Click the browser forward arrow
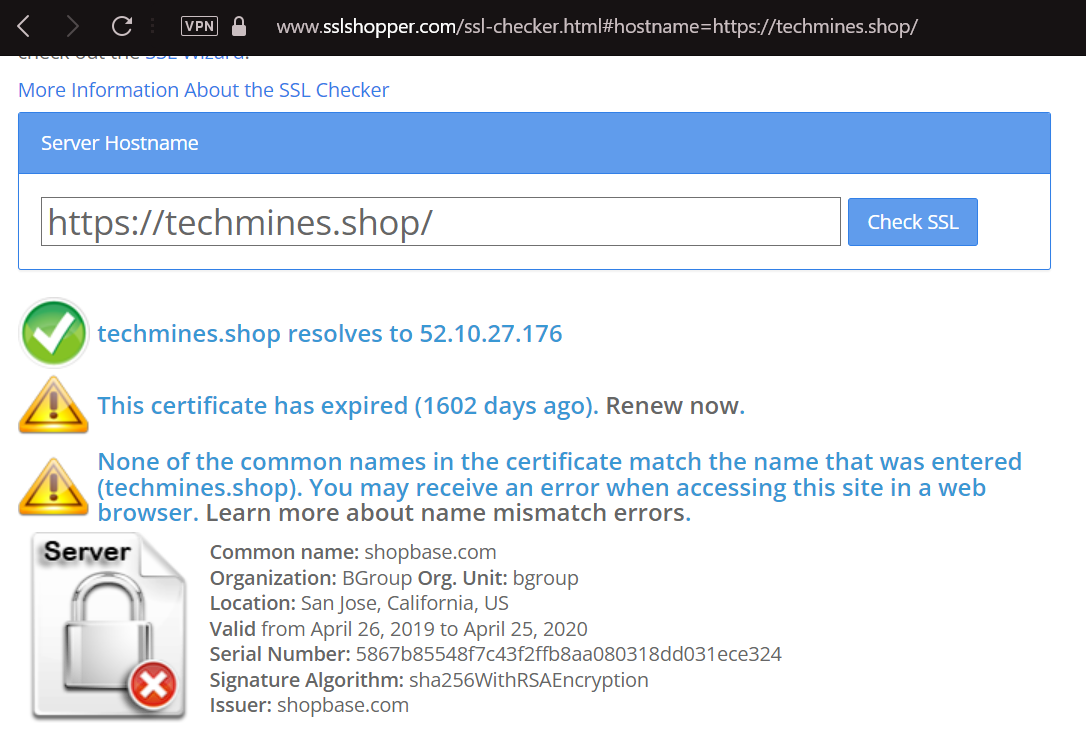 pos(72,26)
